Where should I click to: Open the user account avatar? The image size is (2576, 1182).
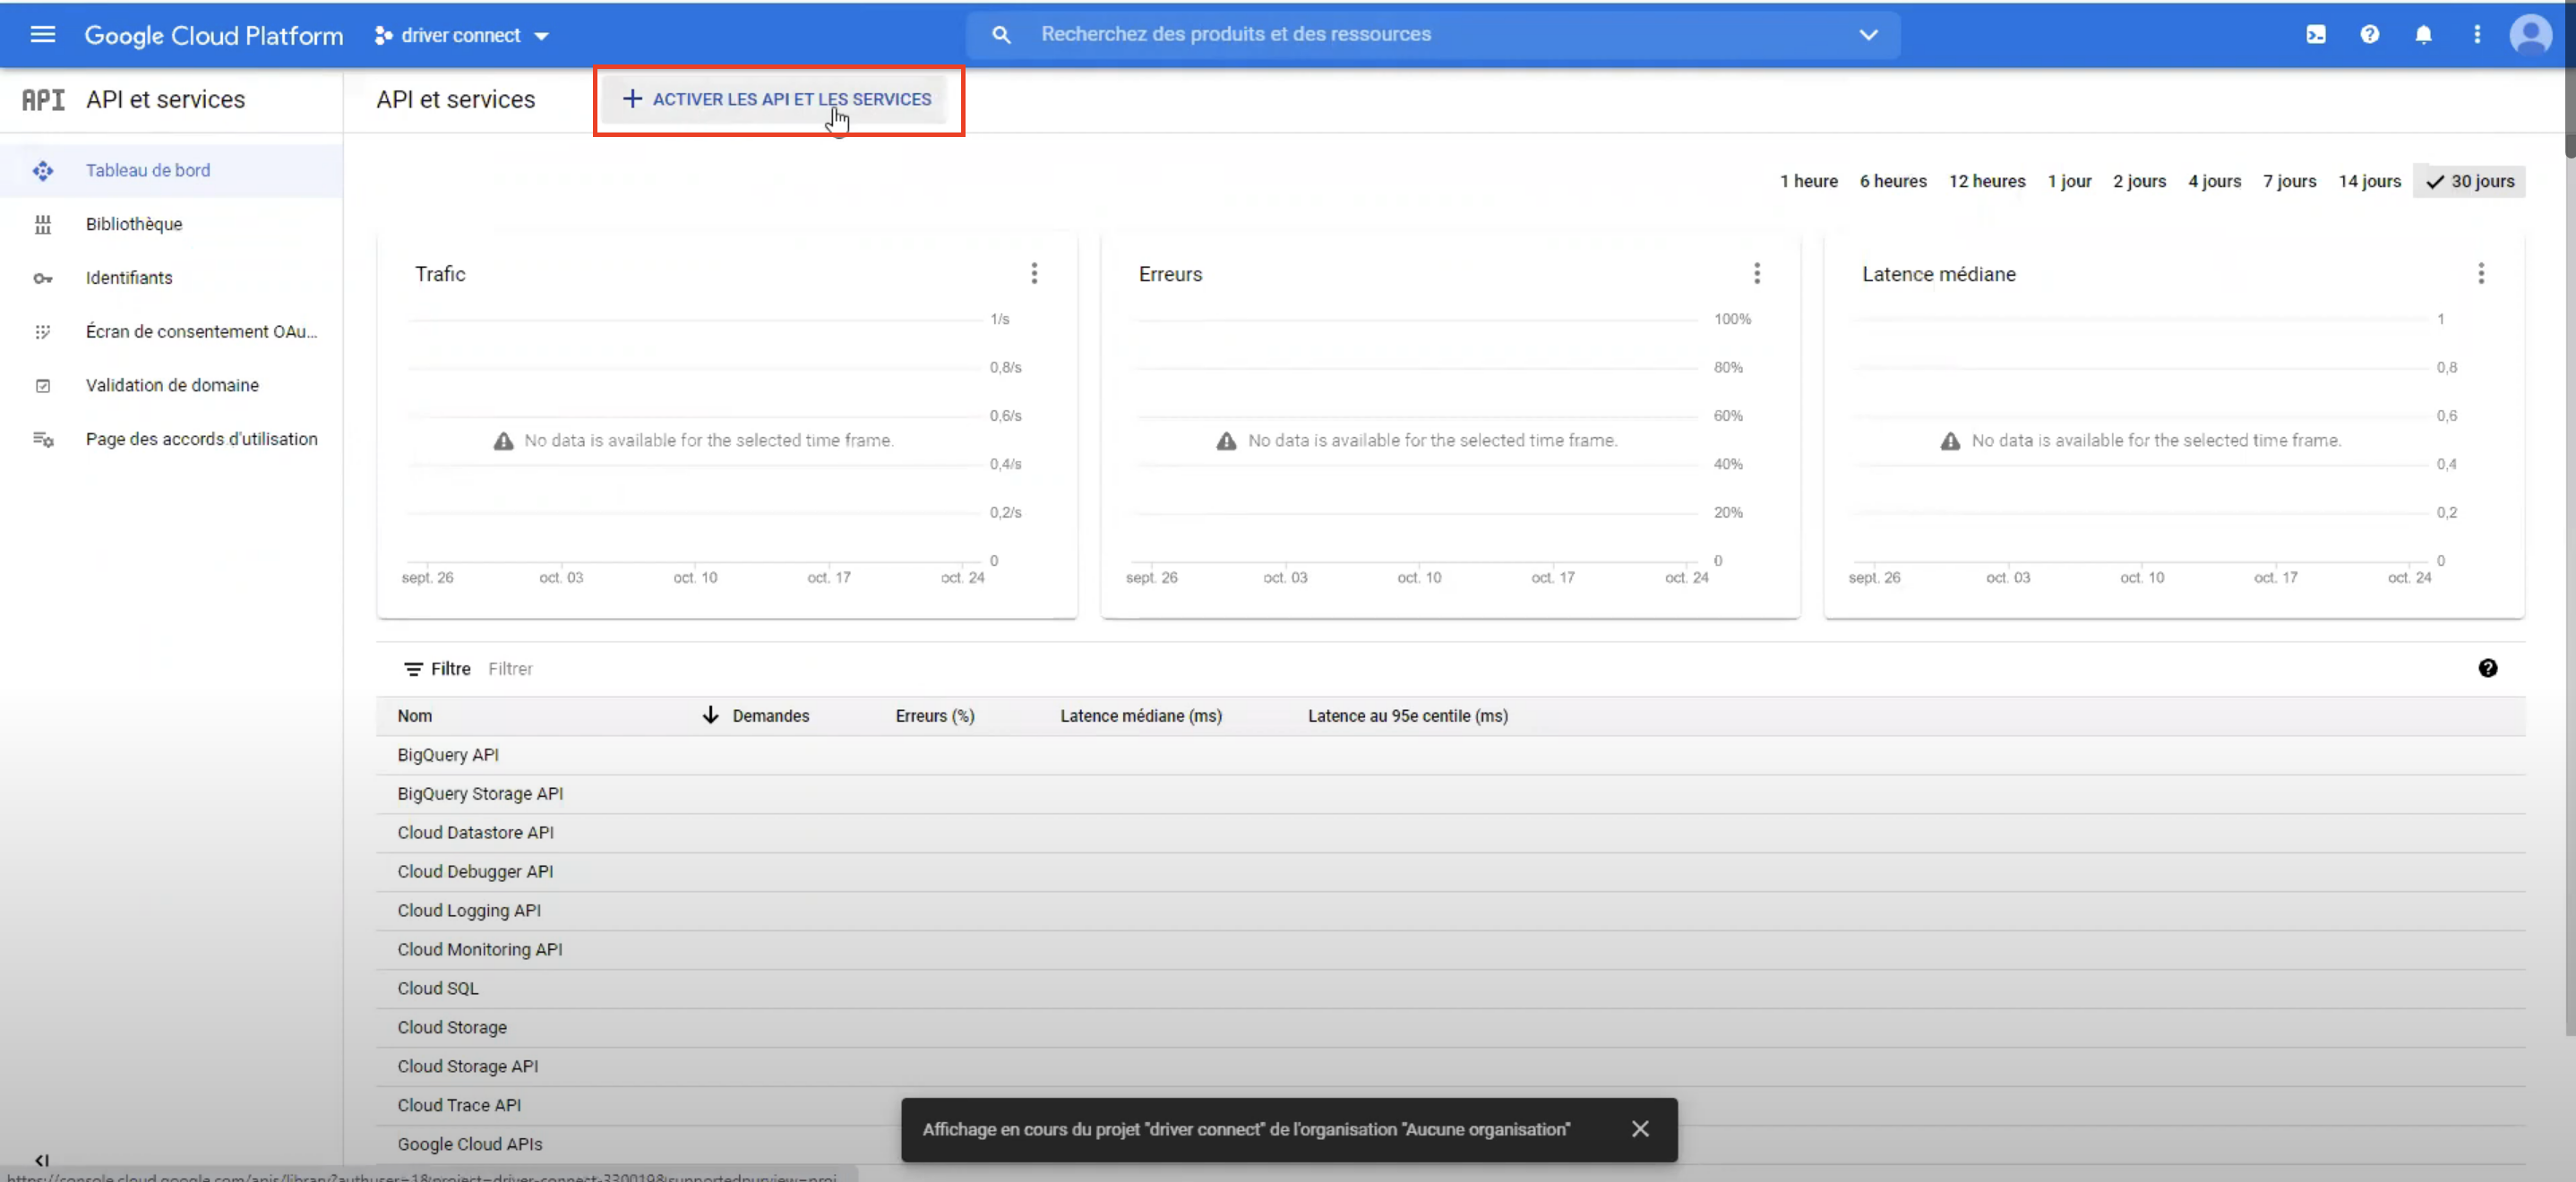(x=2530, y=35)
